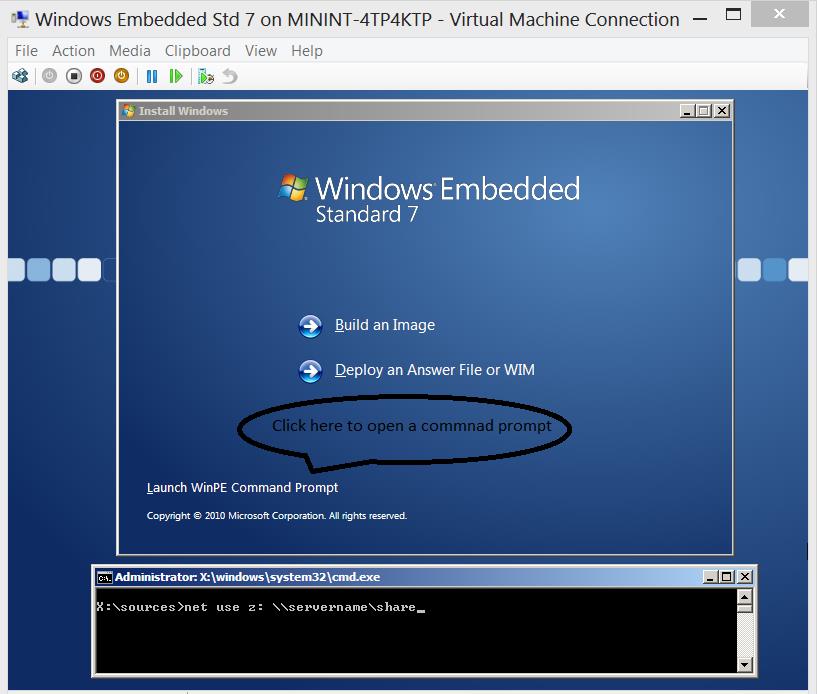Open the File menu
817x694 pixels.
pos(26,51)
